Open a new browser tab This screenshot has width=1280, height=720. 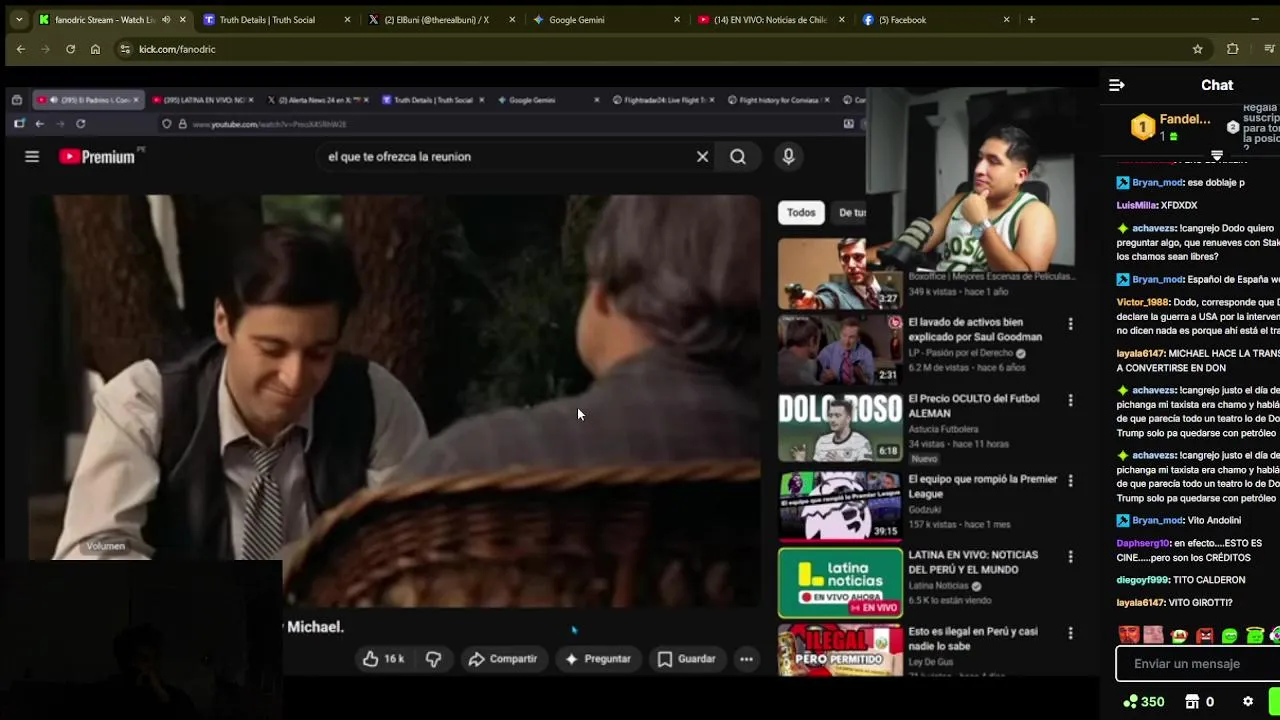click(1031, 19)
